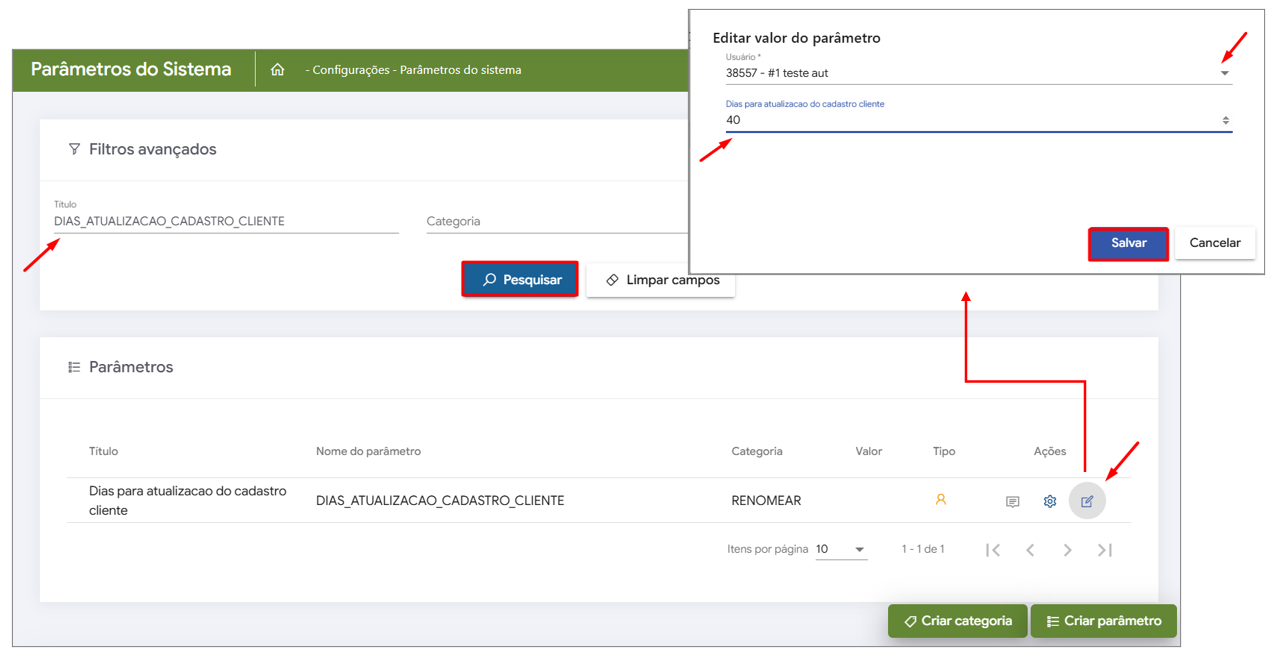Click the orange user type icon
Image resolution: width=1274 pixels, height=656 pixels.
pyautogui.click(x=940, y=499)
